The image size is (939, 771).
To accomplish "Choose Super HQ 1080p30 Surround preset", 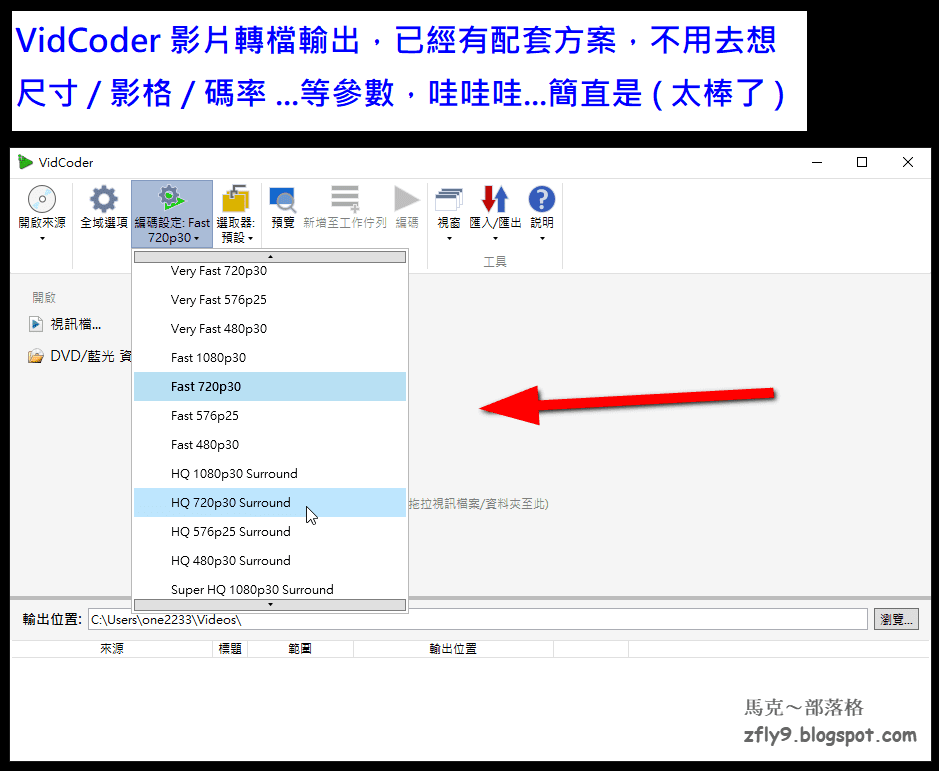I will [x=250, y=589].
